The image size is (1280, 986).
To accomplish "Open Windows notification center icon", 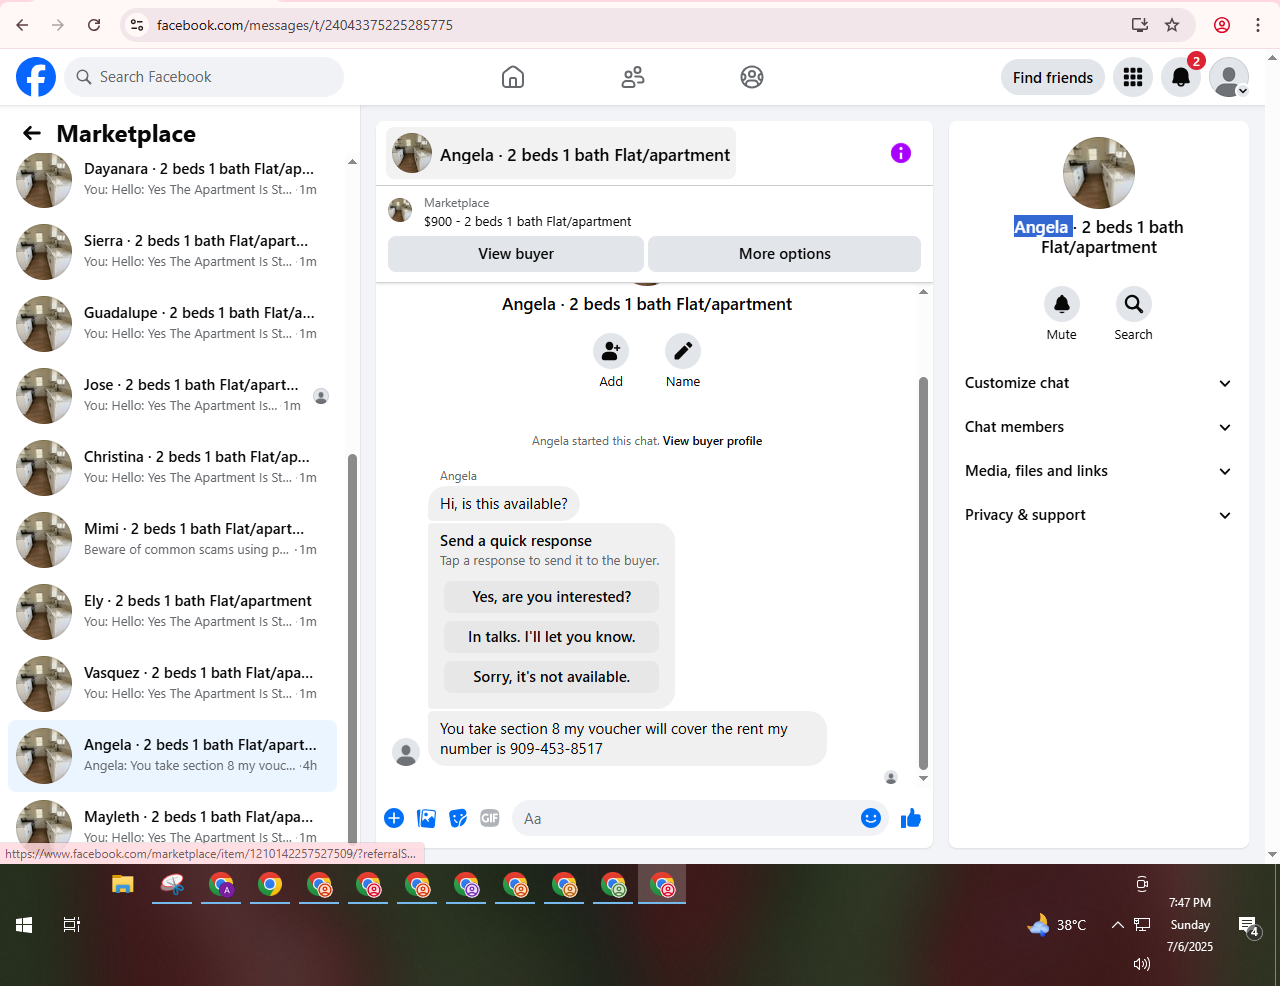I will click(1248, 927).
